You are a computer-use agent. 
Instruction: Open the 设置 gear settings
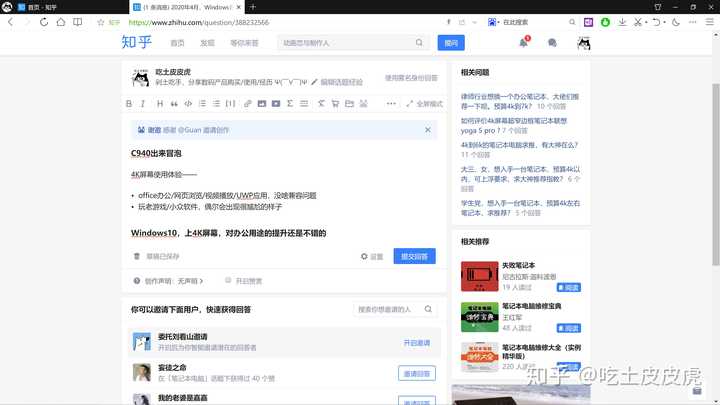(372, 256)
